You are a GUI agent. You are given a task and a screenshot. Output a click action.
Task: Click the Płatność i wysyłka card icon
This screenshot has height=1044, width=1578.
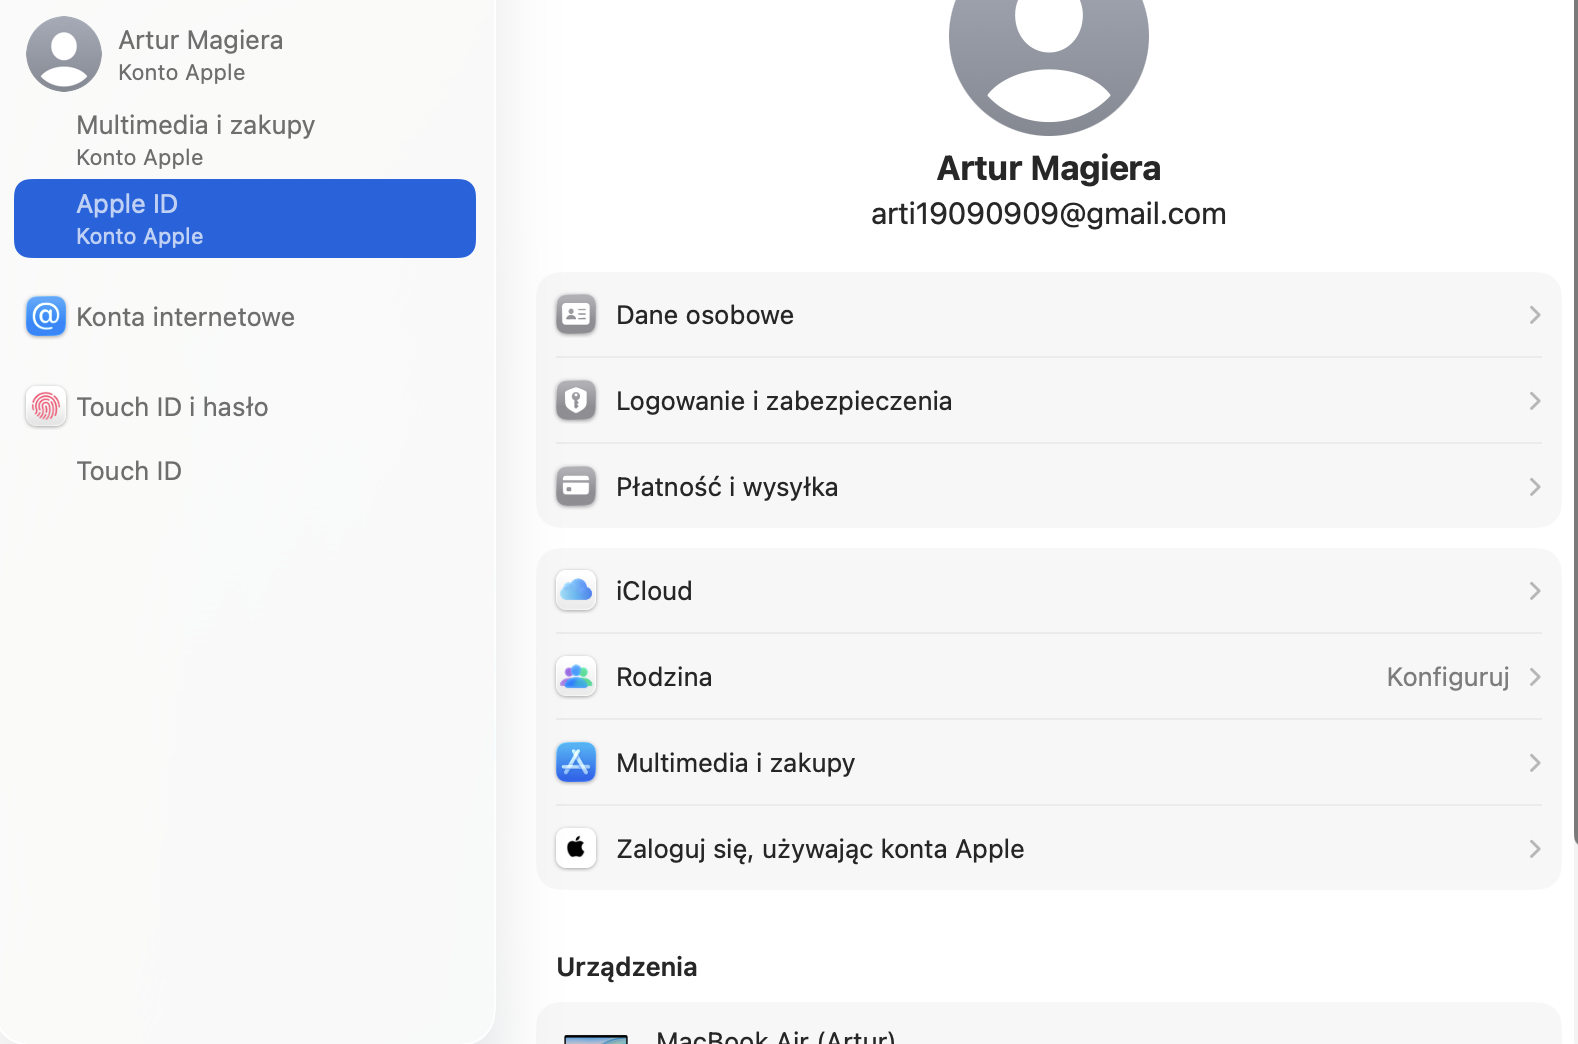coord(576,487)
